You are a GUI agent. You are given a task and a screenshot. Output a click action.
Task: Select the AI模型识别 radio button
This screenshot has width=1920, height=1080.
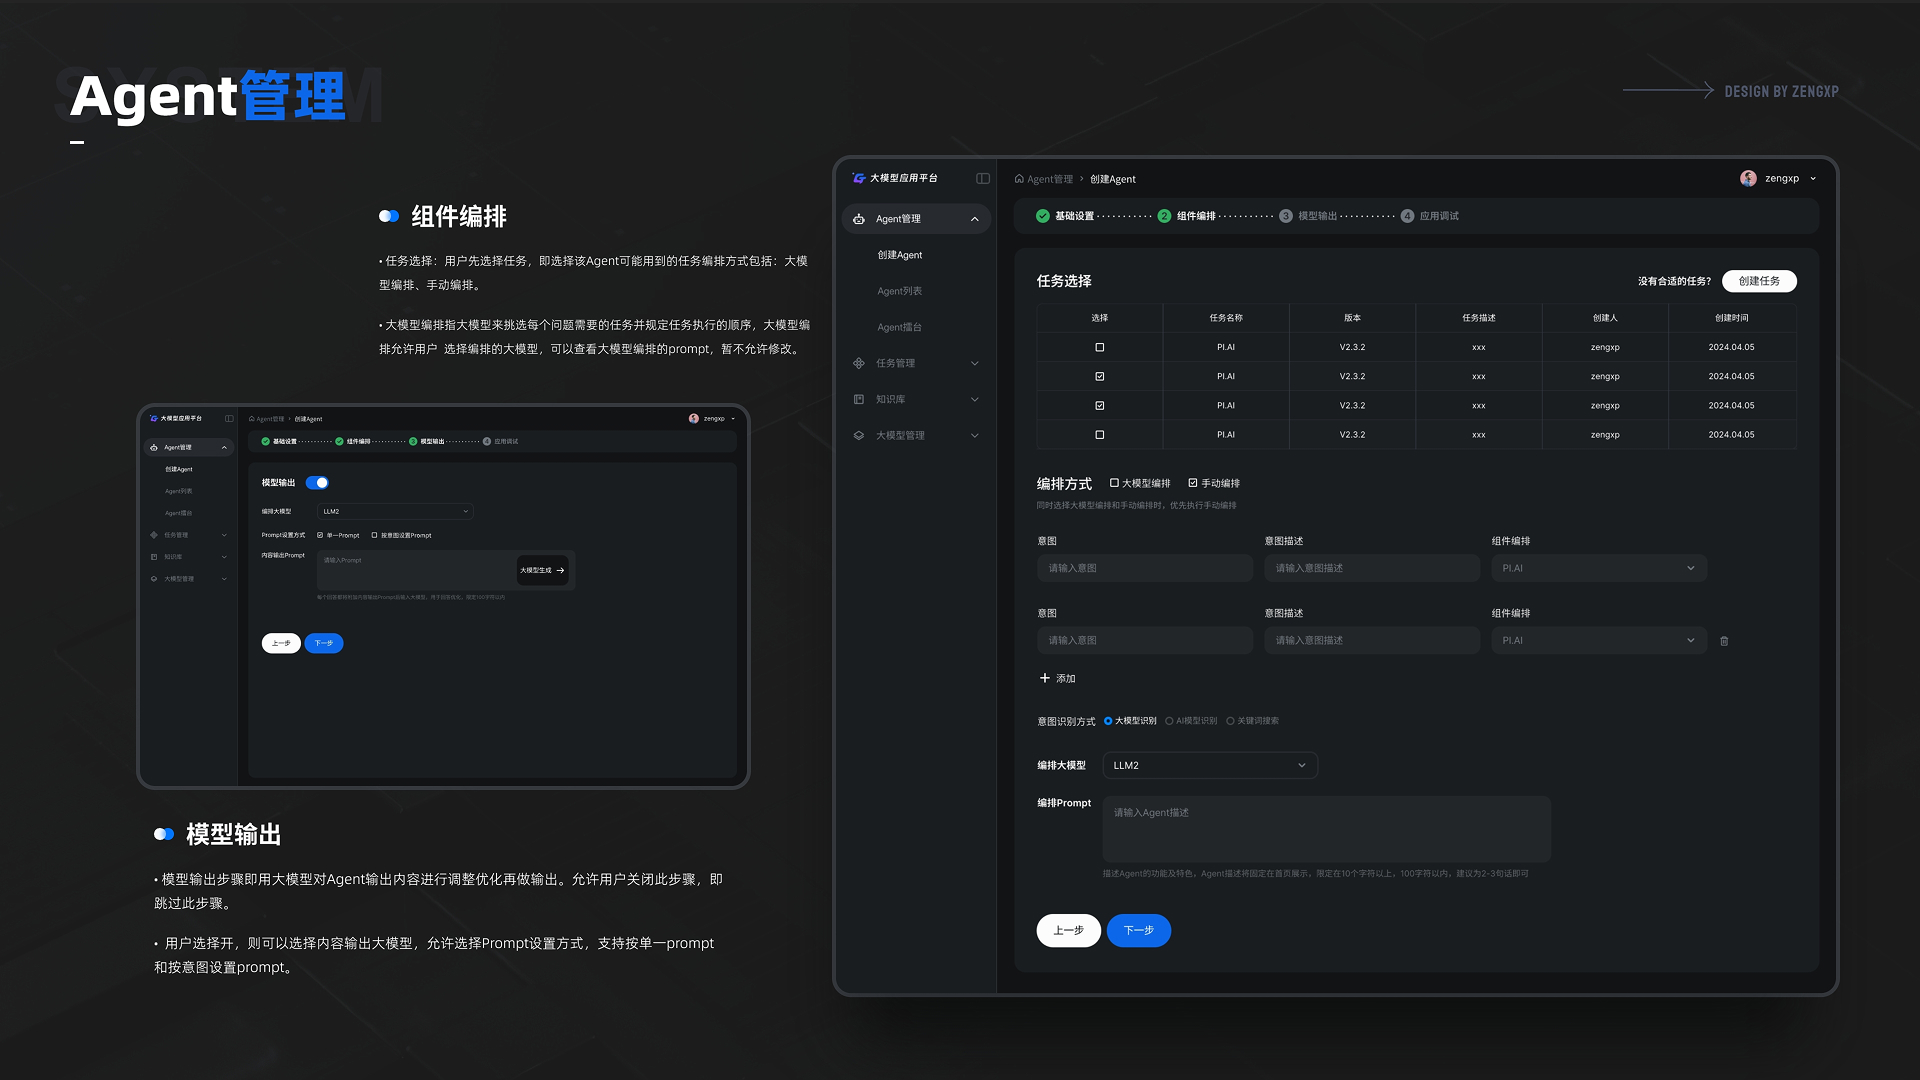click(1169, 721)
